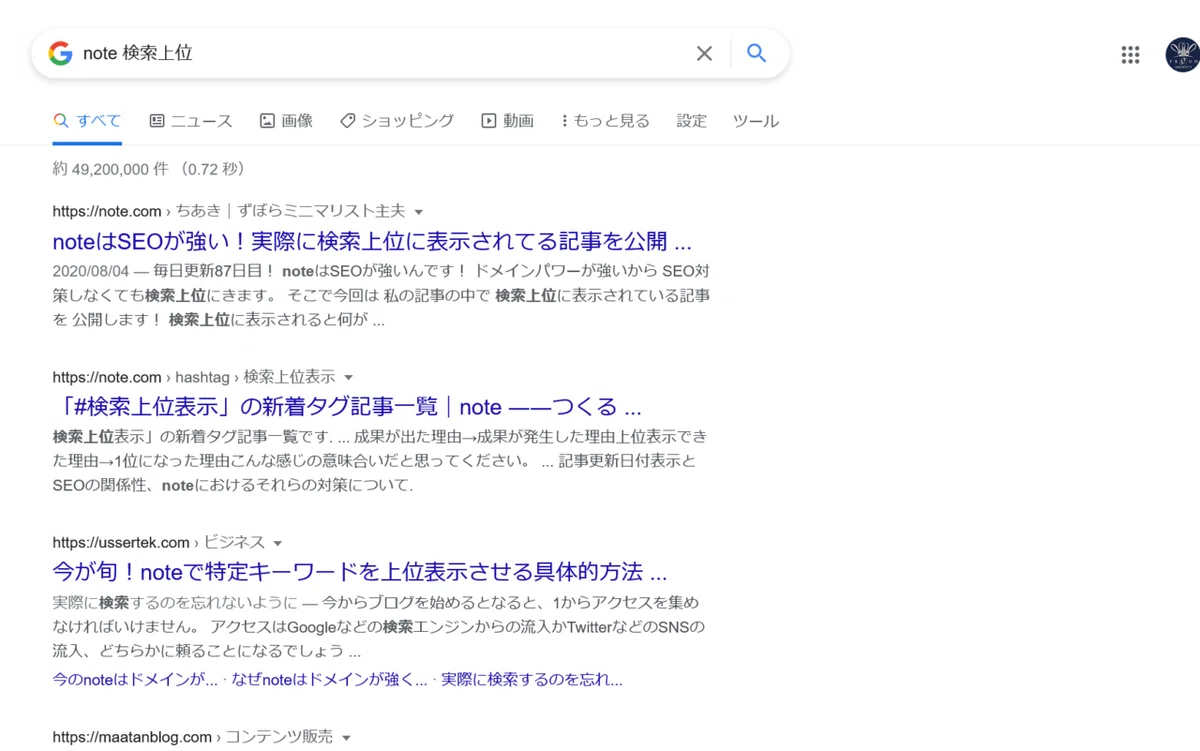
Task: Click result count 約 49,200,000 件 text
Action: (111, 169)
